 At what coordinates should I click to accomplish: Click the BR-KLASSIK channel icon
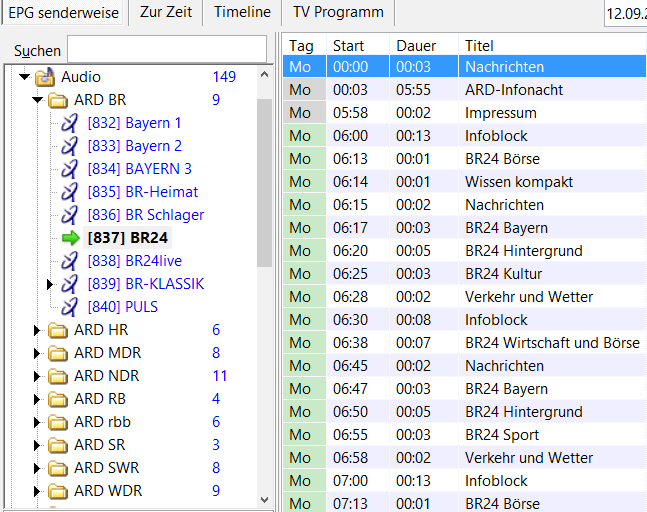(69, 284)
